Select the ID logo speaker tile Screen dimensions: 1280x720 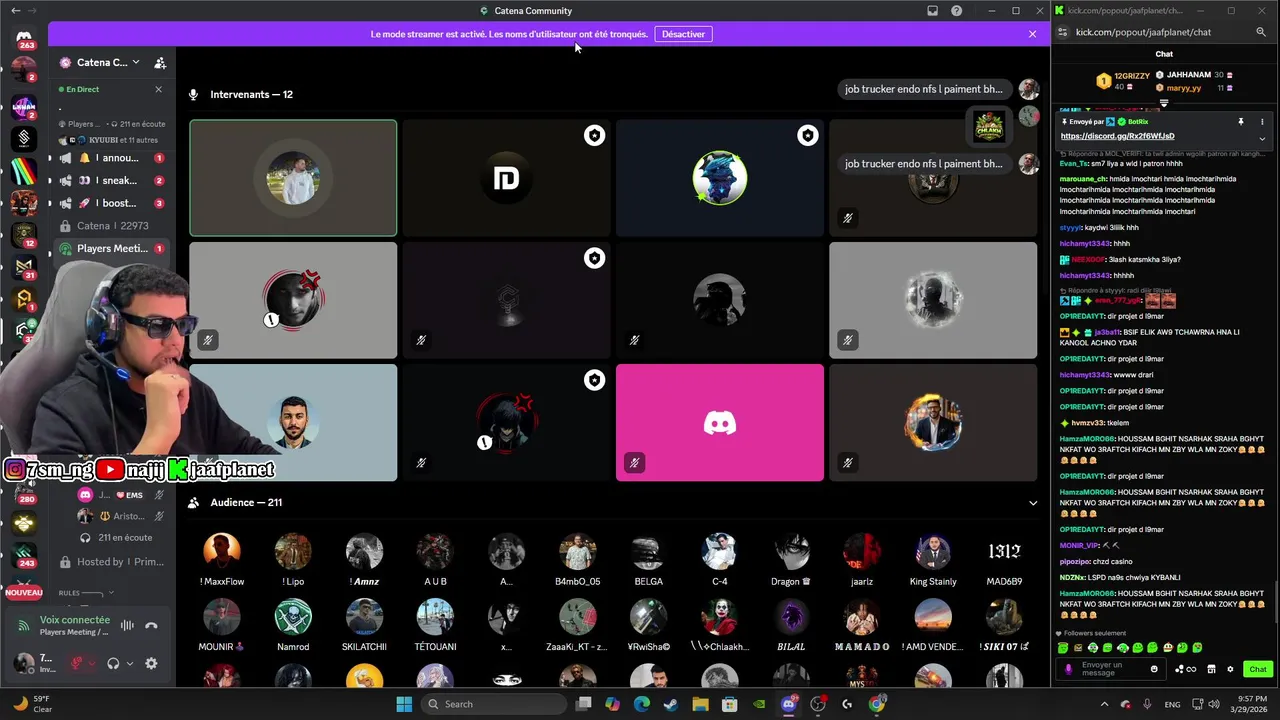click(506, 178)
